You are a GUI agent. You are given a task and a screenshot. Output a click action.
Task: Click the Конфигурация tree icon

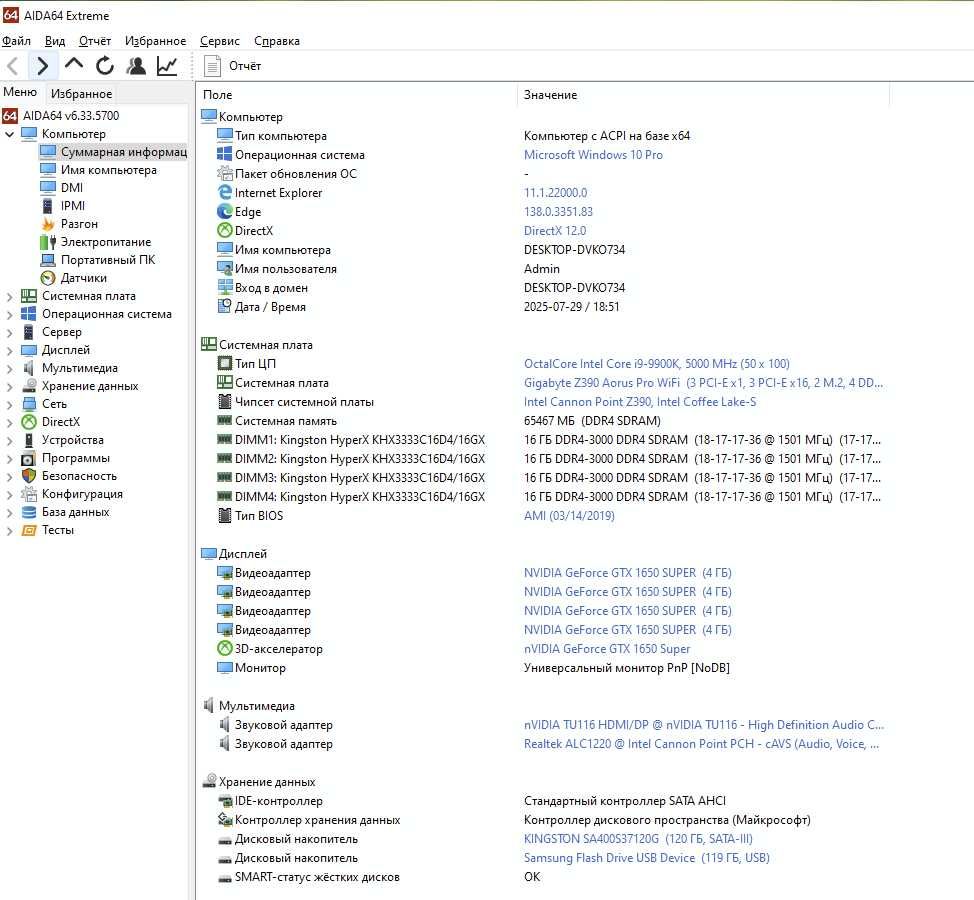(x=29, y=494)
